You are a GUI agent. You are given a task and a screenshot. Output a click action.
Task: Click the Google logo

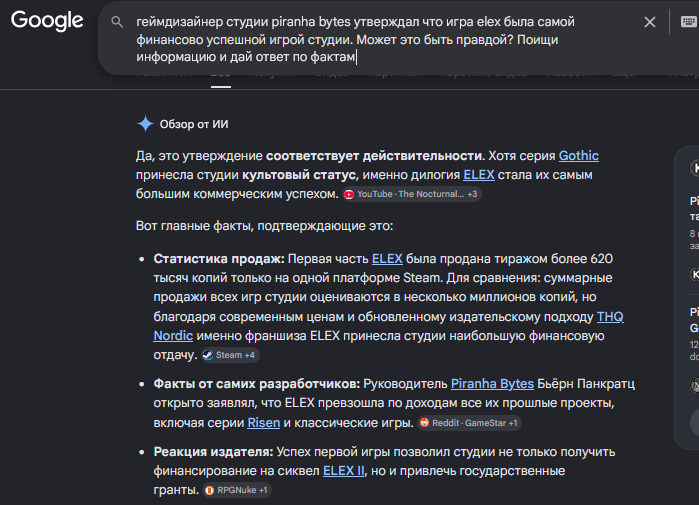(x=47, y=21)
